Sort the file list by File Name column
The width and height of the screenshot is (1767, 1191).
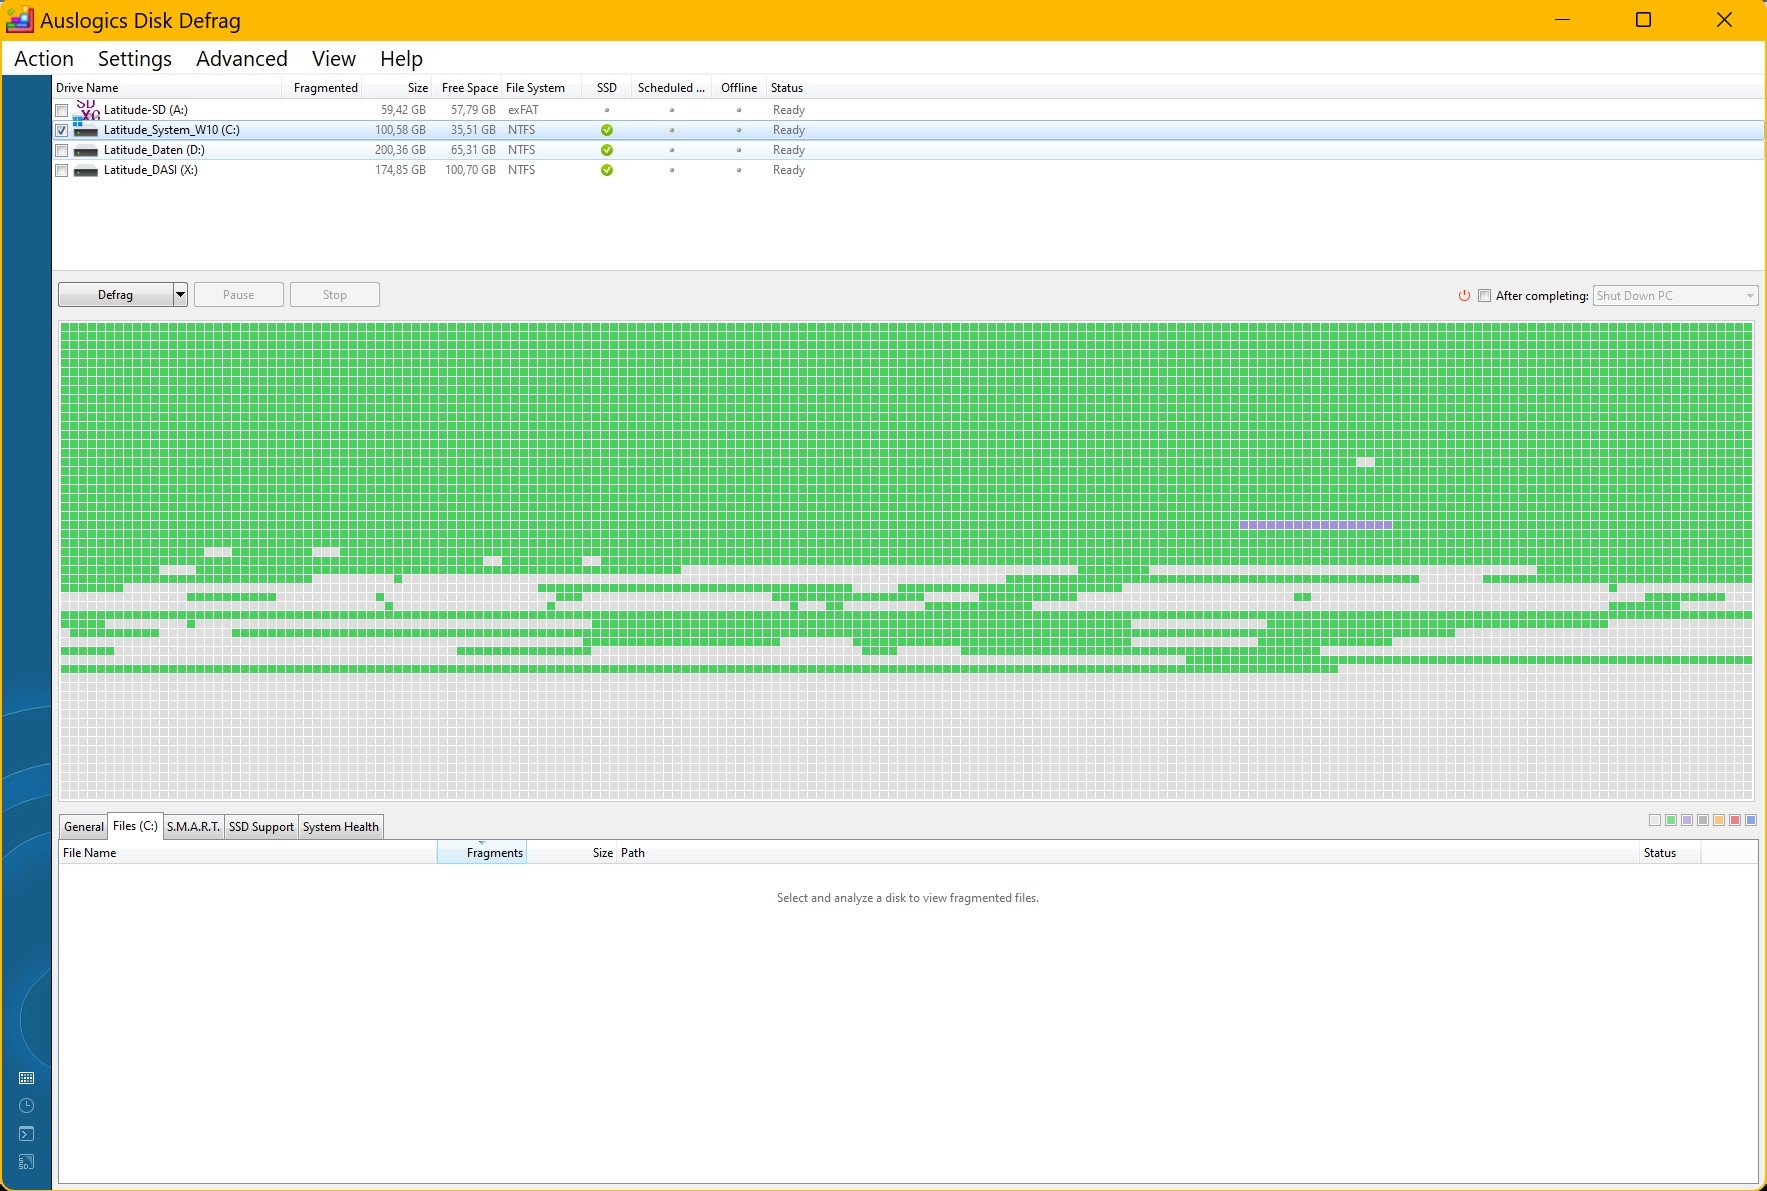248,853
